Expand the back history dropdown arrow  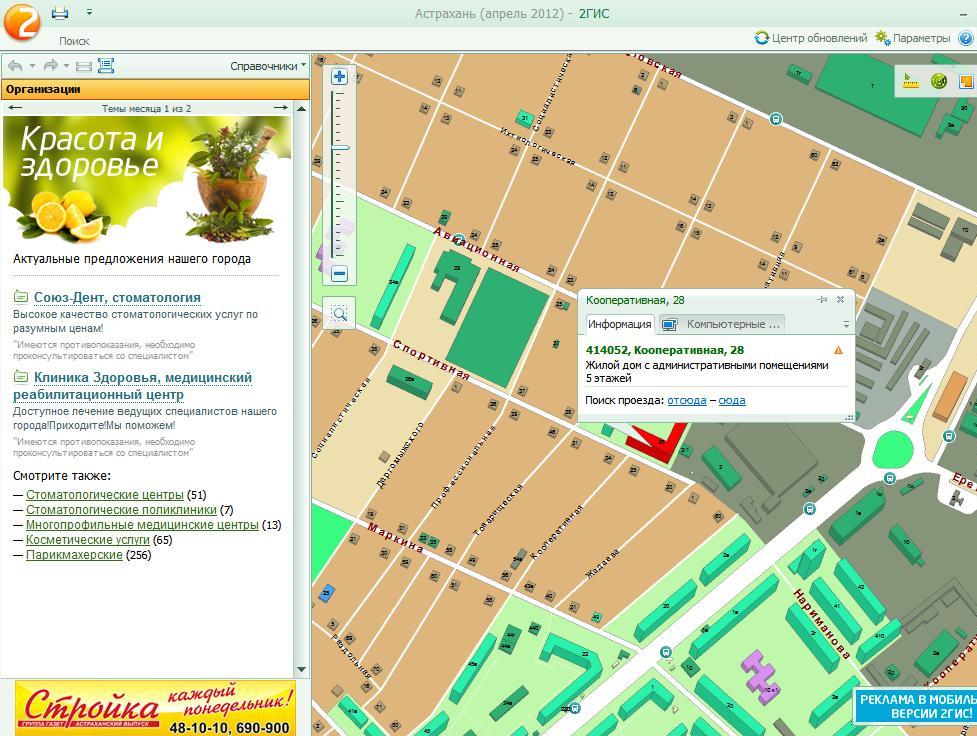32,65
